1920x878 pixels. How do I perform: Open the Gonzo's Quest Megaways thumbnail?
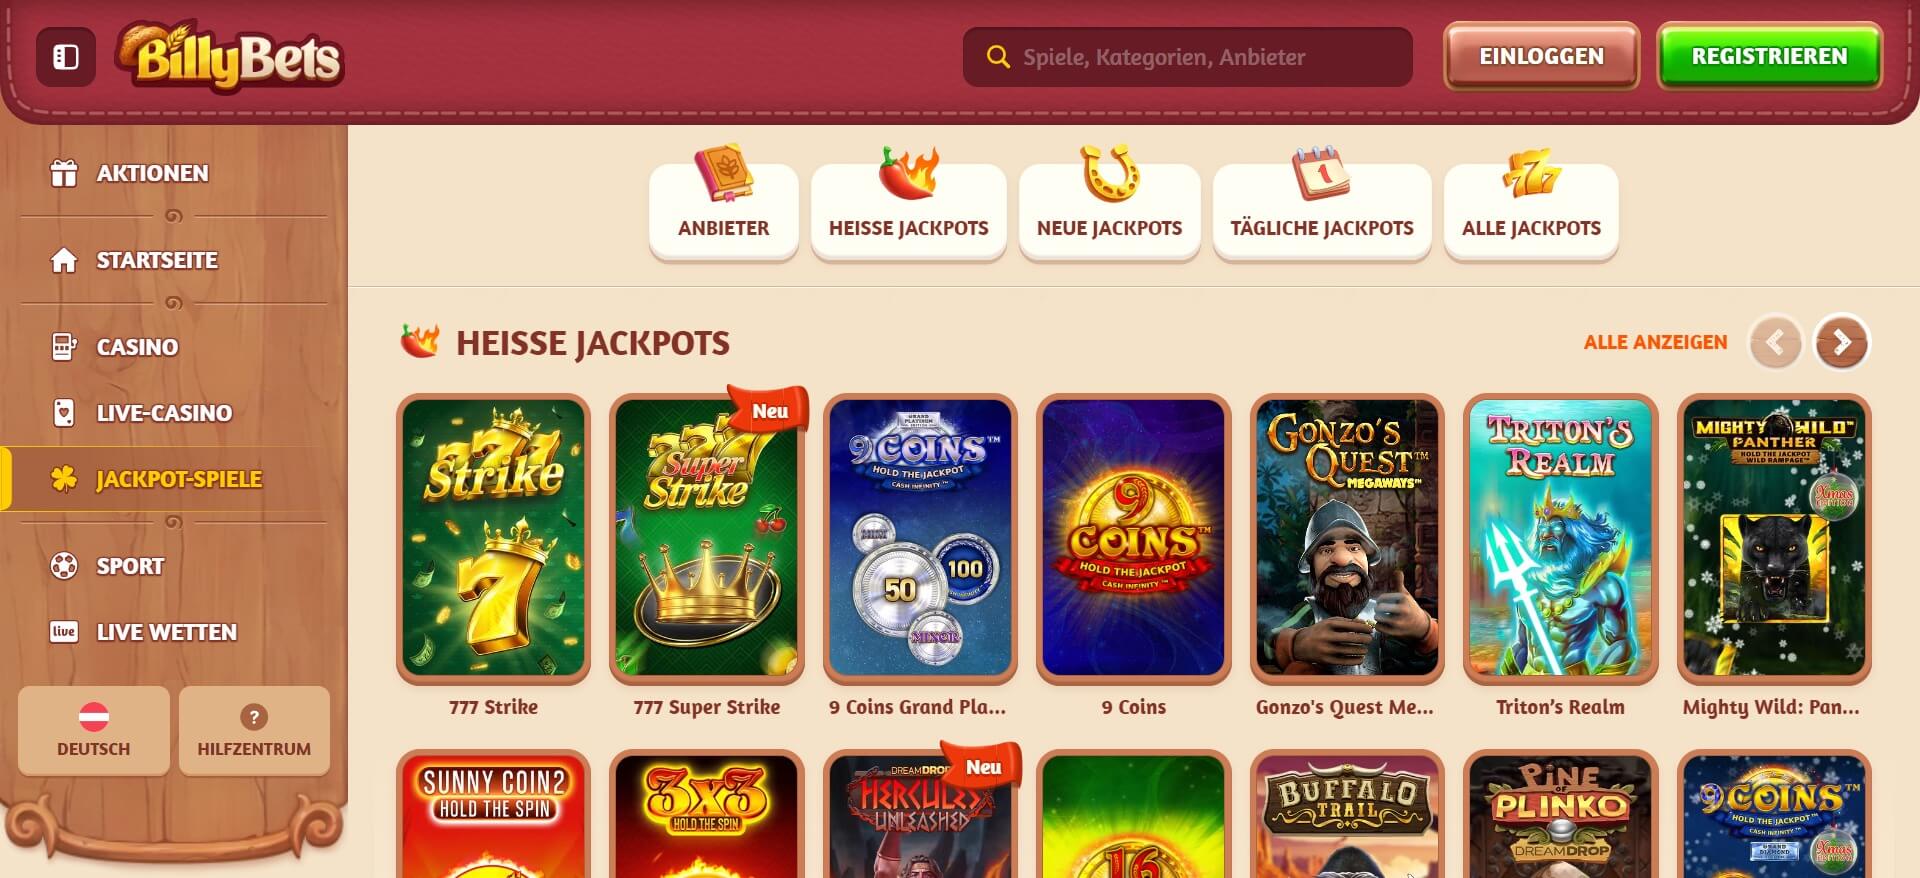(1347, 538)
